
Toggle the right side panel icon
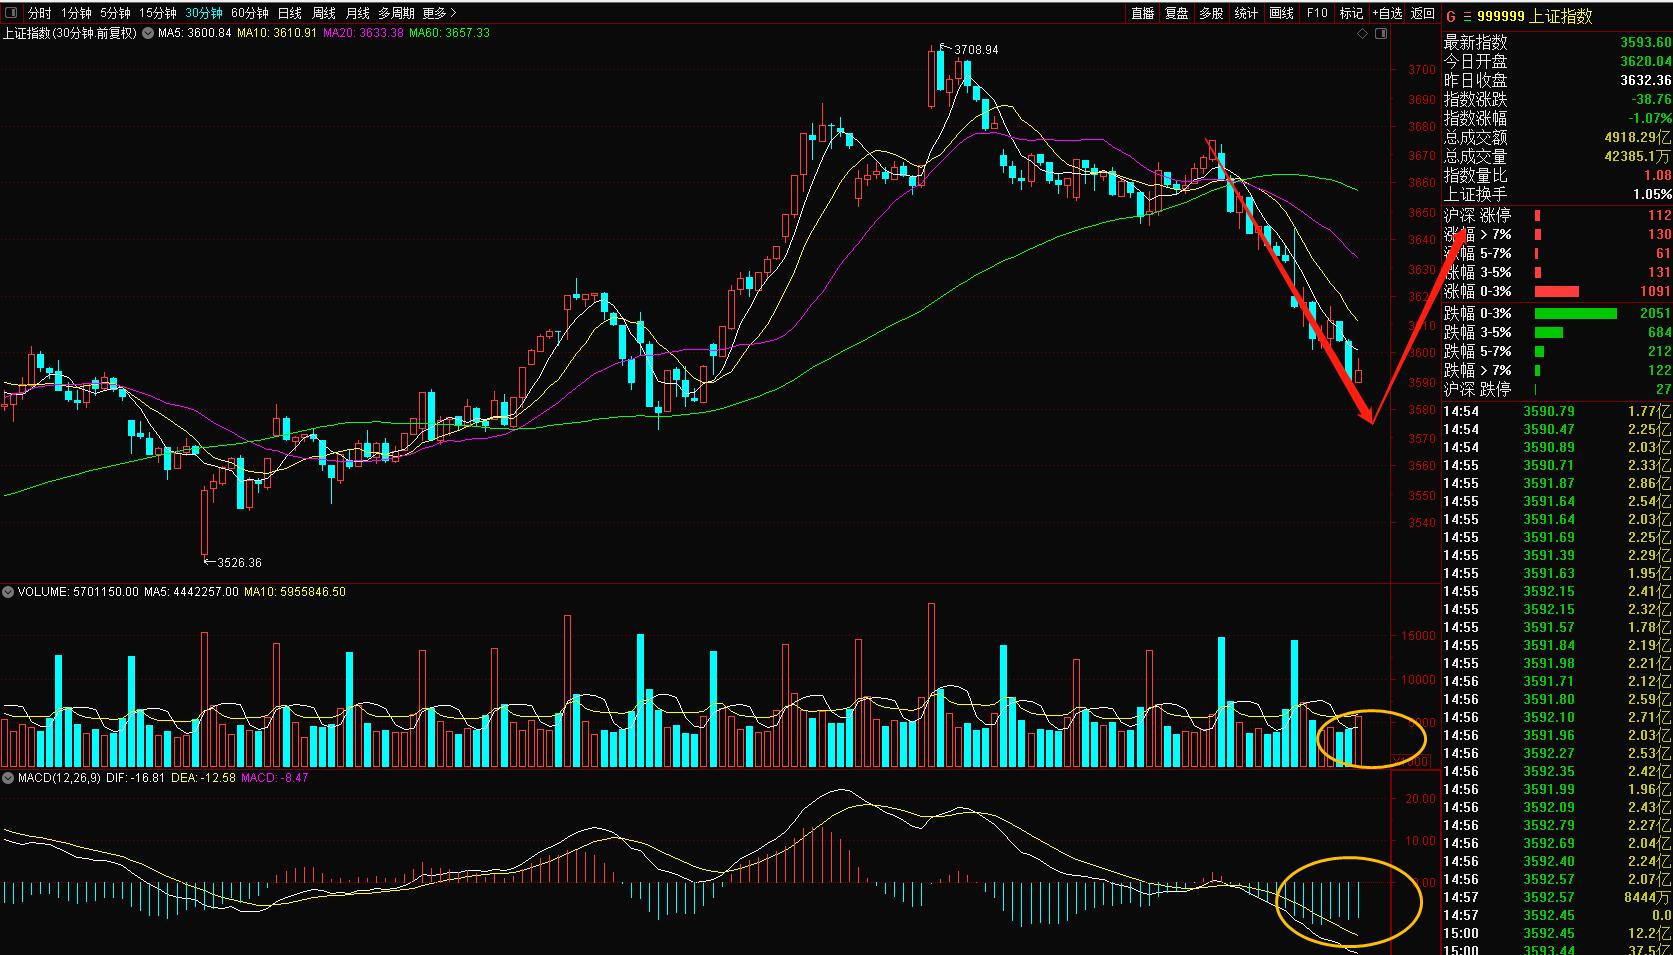tap(1381, 34)
